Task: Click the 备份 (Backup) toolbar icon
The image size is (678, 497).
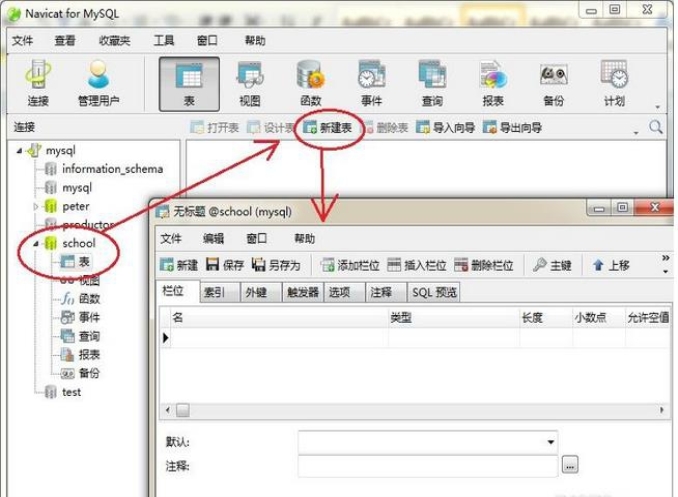Action: coord(553,83)
